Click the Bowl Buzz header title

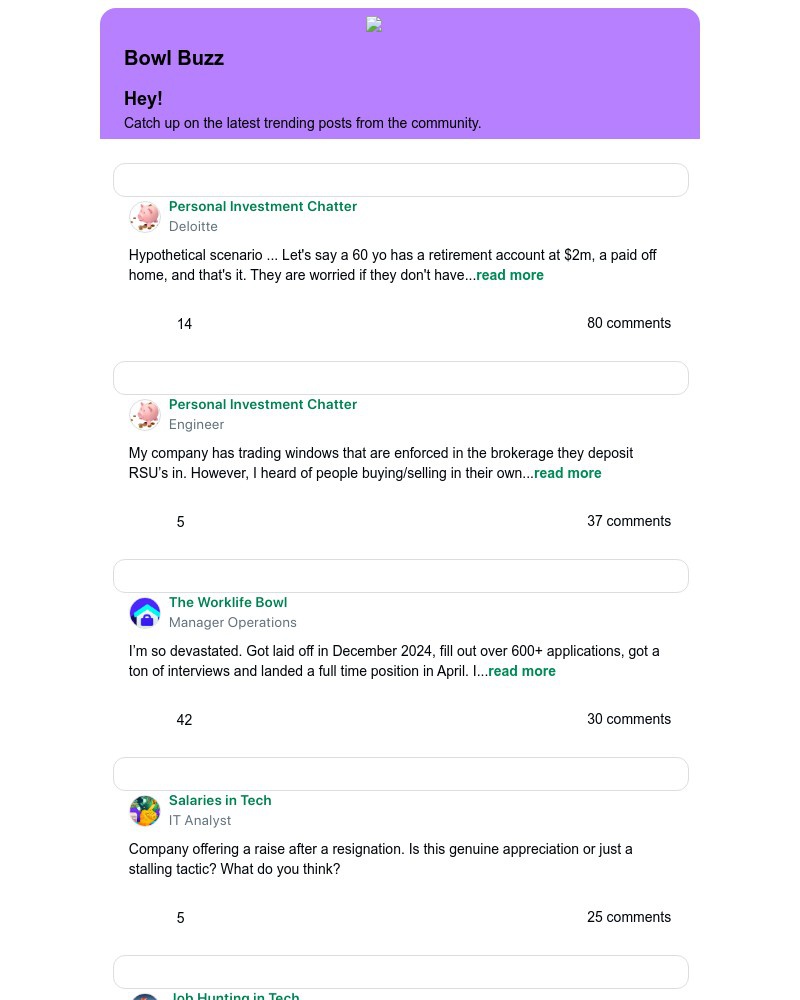click(x=174, y=58)
